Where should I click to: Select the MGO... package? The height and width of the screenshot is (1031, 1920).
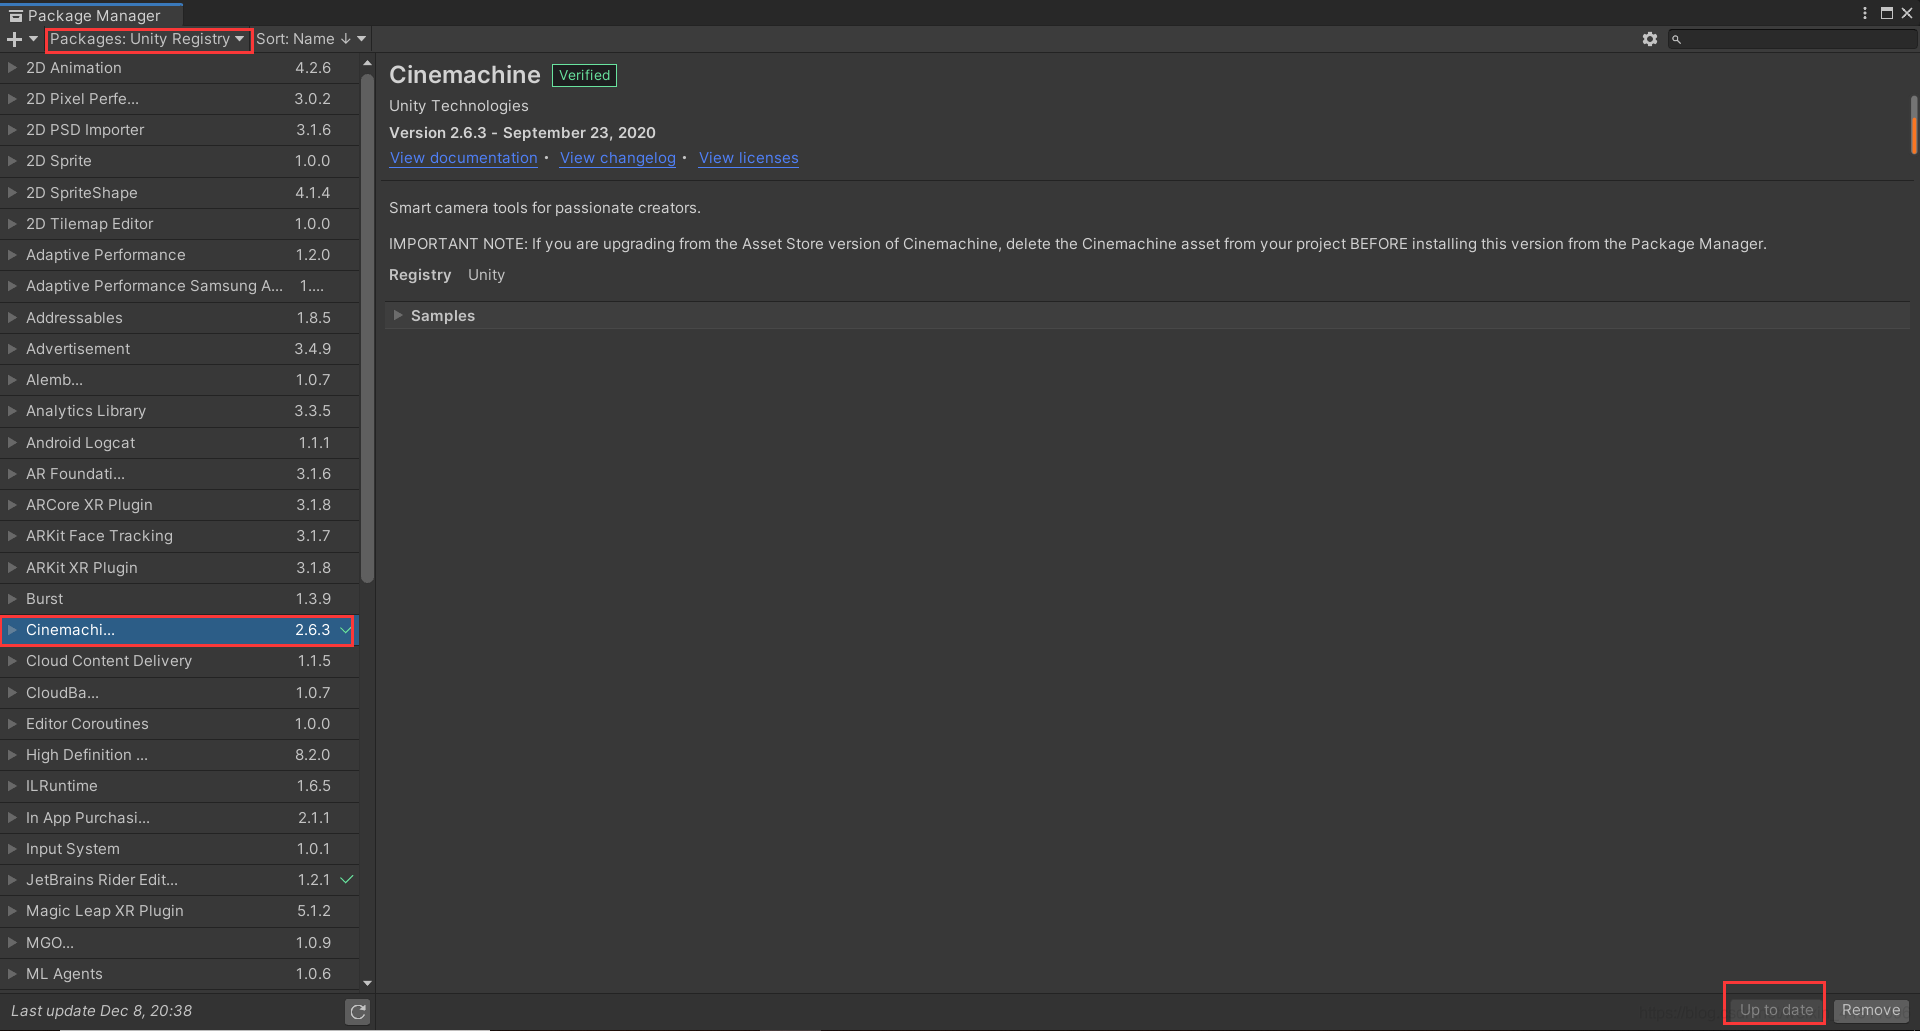click(x=180, y=943)
